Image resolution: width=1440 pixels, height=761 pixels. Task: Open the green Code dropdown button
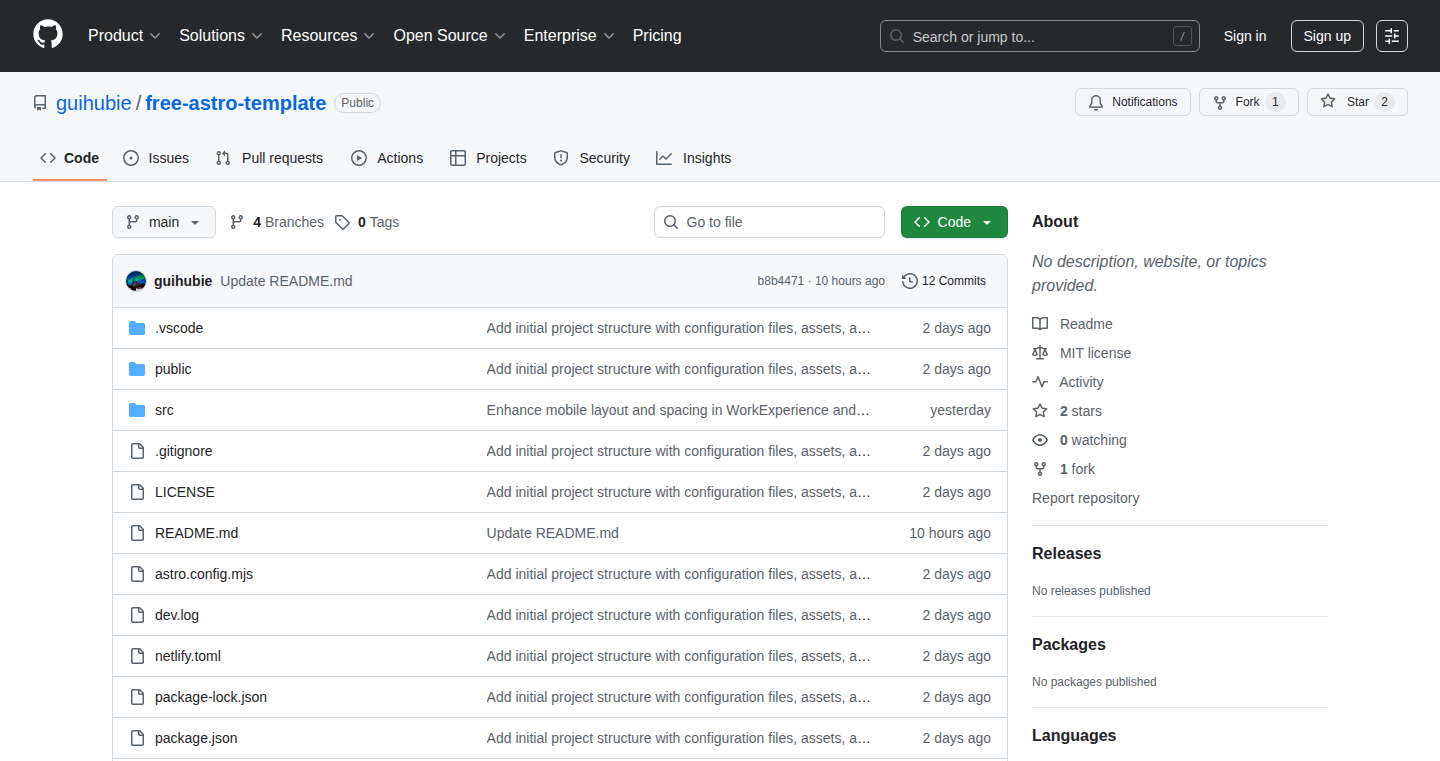[954, 222]
